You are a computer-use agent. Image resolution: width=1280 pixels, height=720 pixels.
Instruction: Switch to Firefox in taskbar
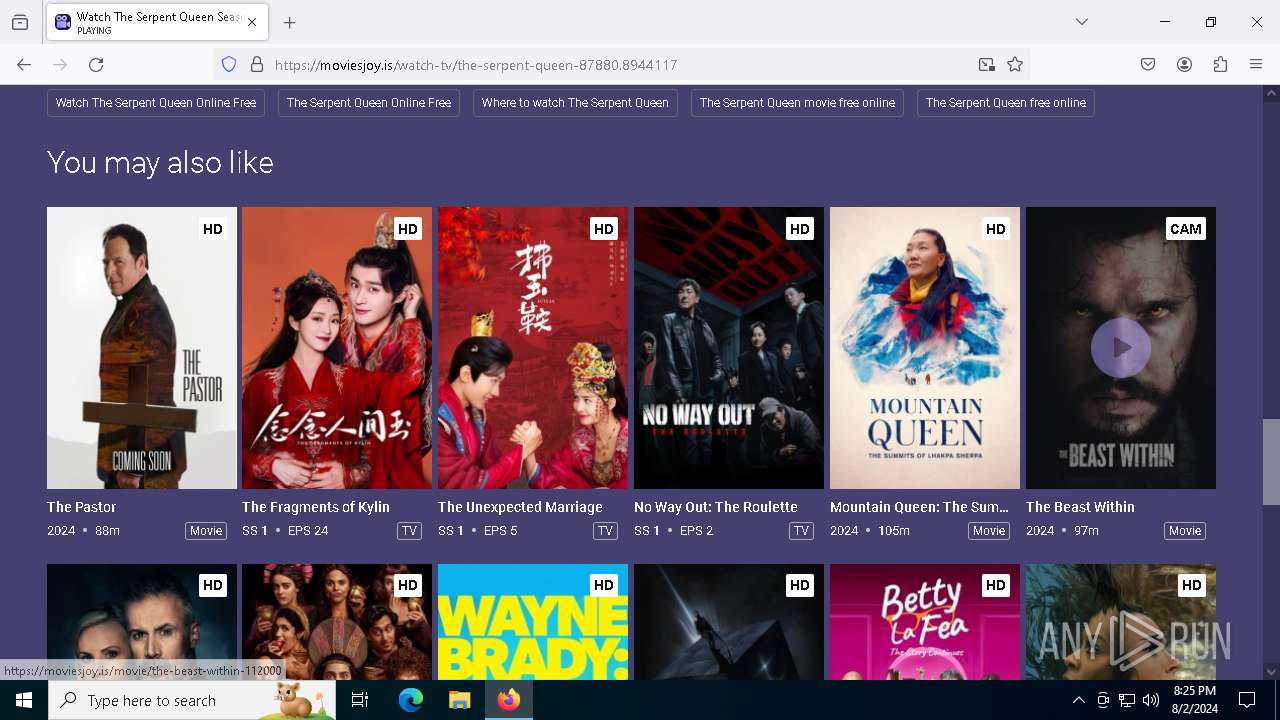coord(508,700)
